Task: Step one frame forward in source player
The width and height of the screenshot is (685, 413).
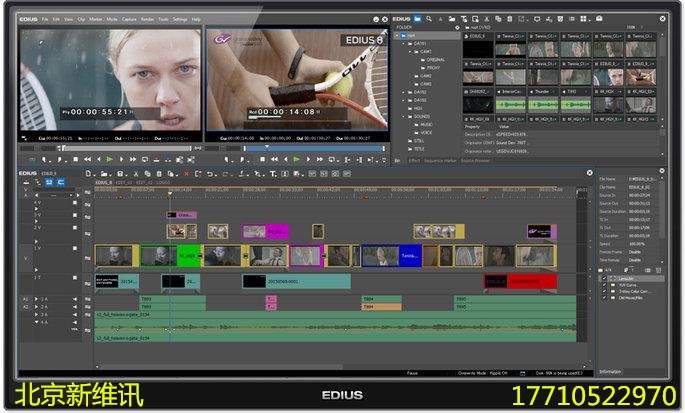Action: (x=121, y=160)
